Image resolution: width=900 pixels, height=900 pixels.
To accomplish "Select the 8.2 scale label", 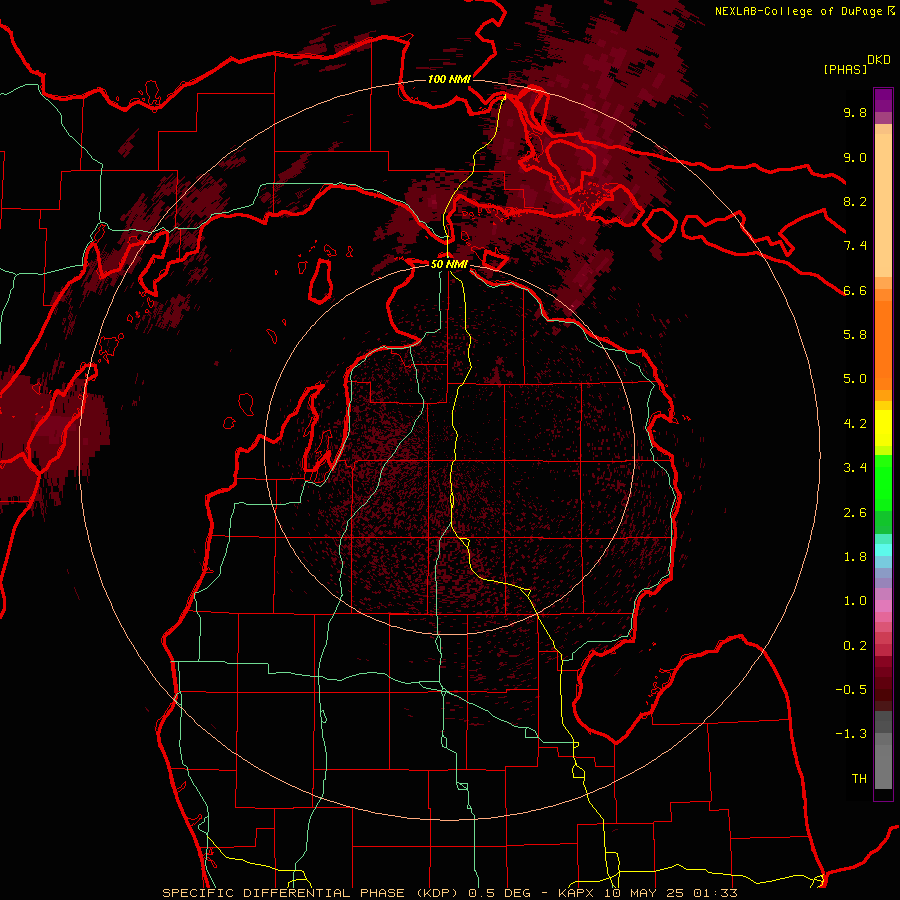I will (x=855, y=201).
